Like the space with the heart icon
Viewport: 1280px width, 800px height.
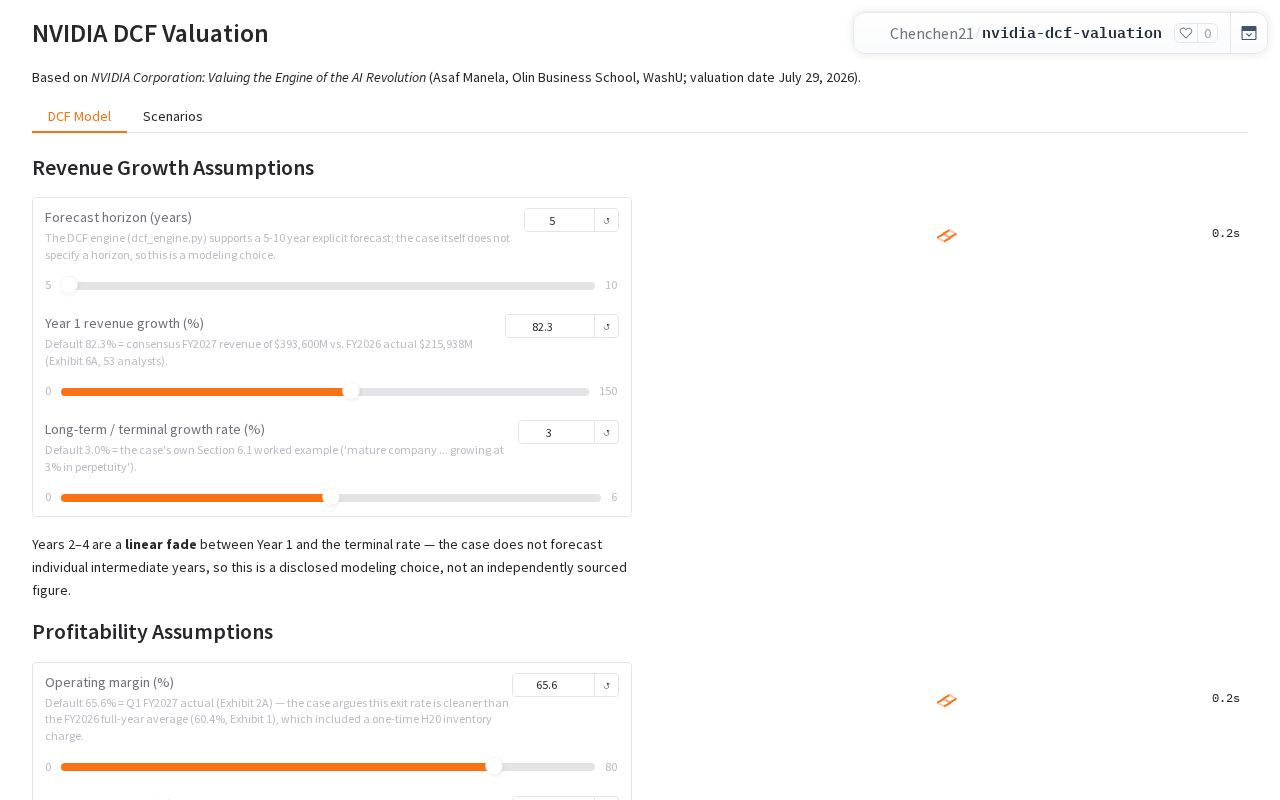click(x=1186, y=33)
